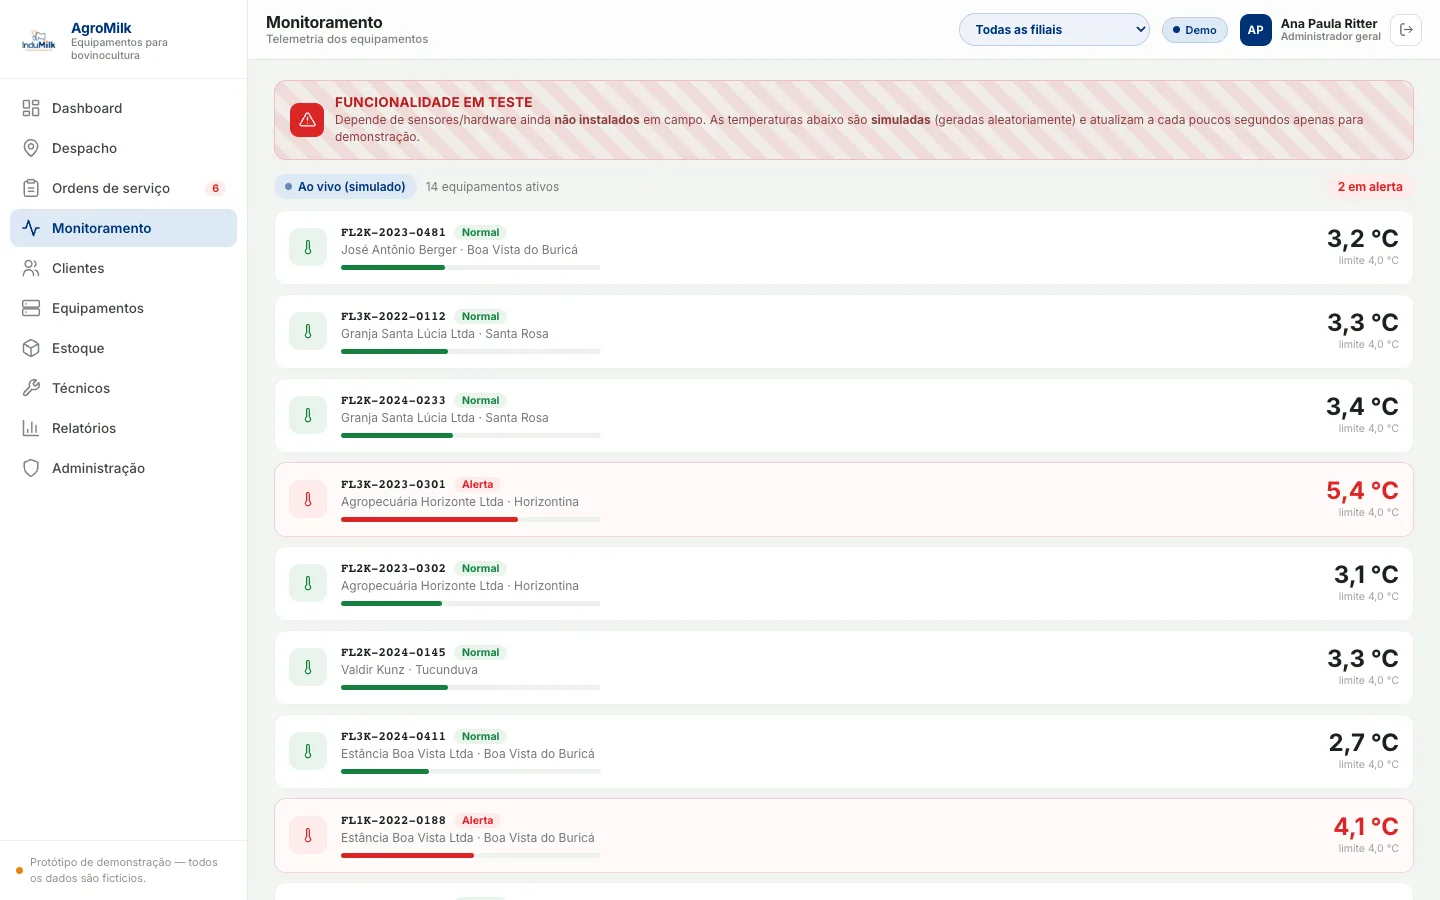Click the Demo mode badge
Screen dimensions: 1440x900
click(x=1194, y=30)
